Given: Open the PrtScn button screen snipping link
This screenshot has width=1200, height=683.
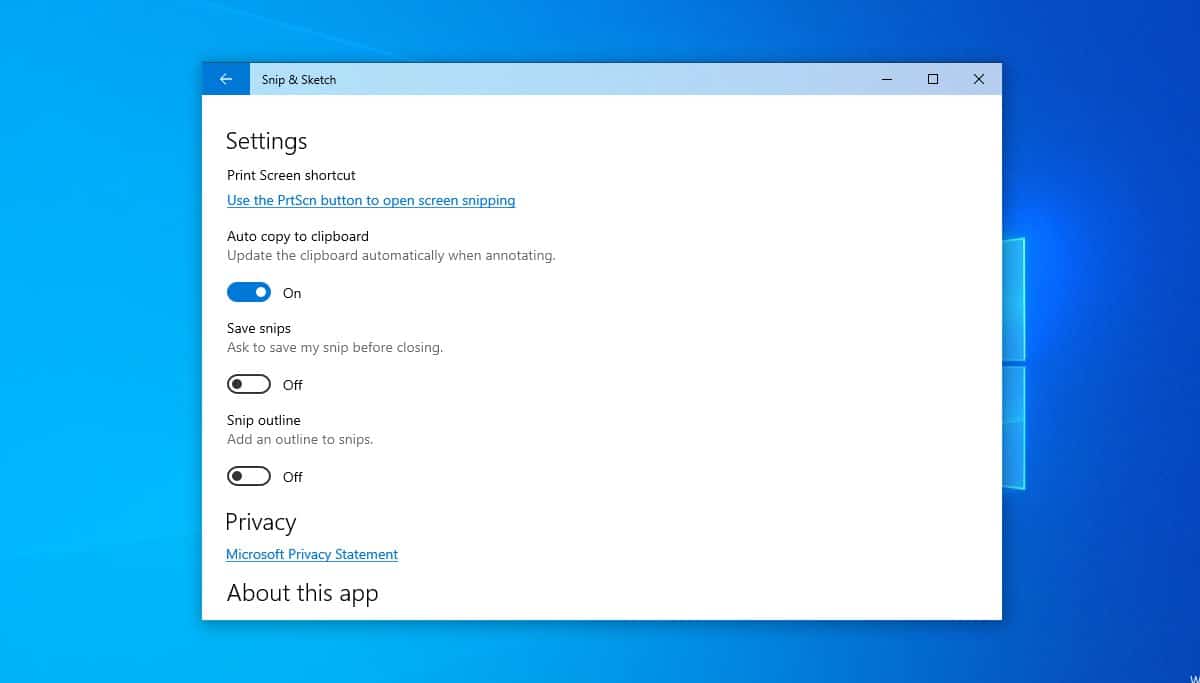Looking at the screenshot, I should tap(371, 200).
